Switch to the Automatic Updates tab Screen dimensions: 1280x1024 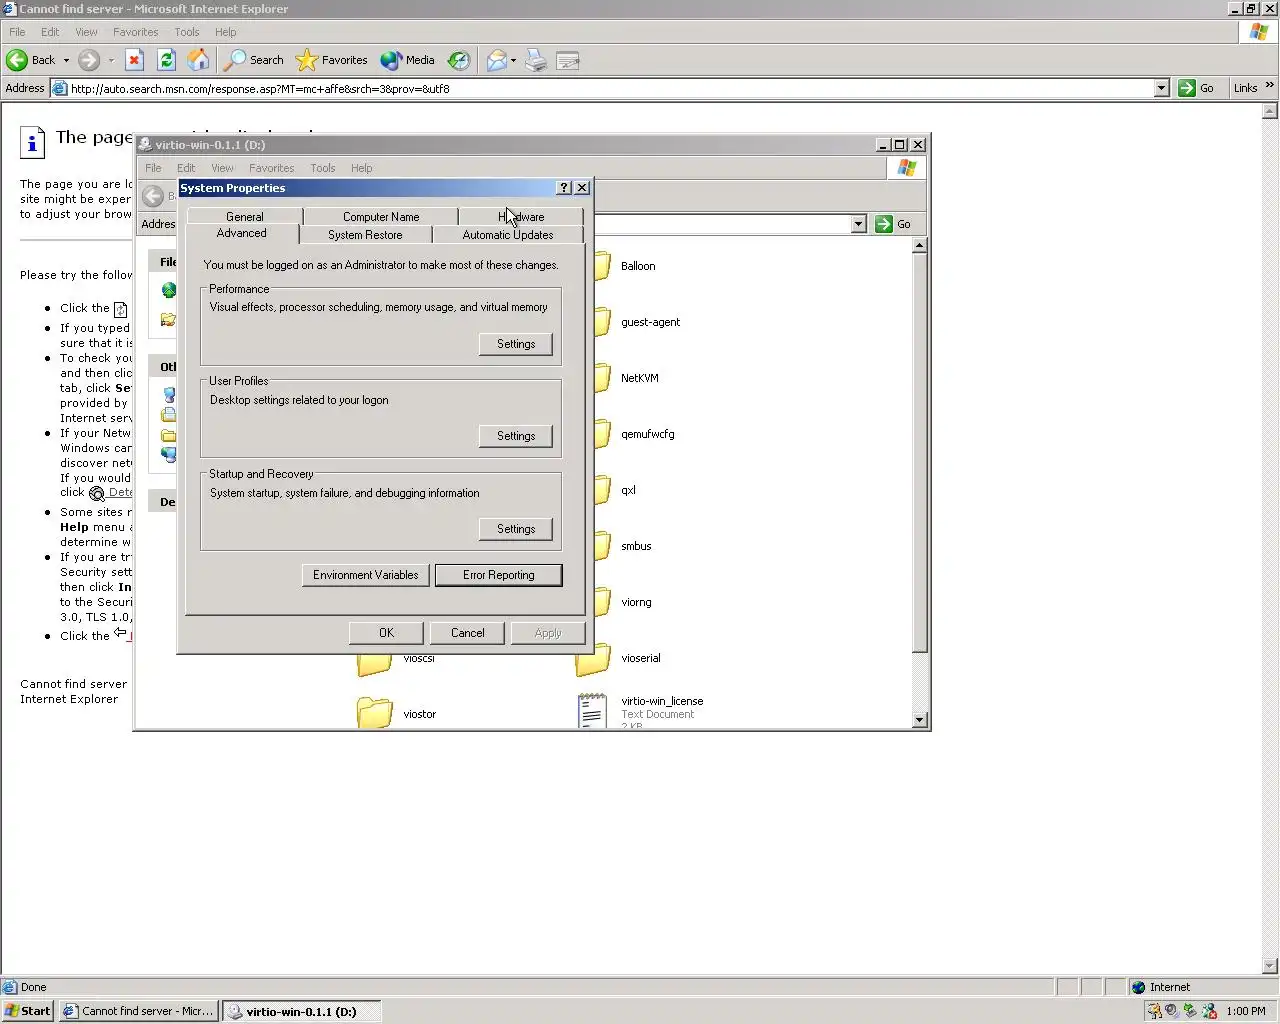(x=508, y=235)
